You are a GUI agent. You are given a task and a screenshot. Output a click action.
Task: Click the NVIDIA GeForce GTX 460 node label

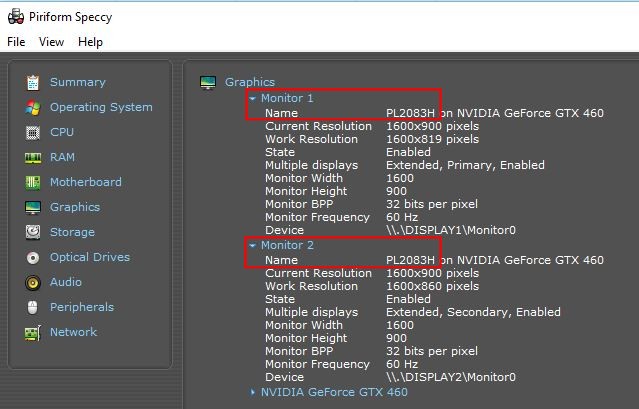[334, 392]
